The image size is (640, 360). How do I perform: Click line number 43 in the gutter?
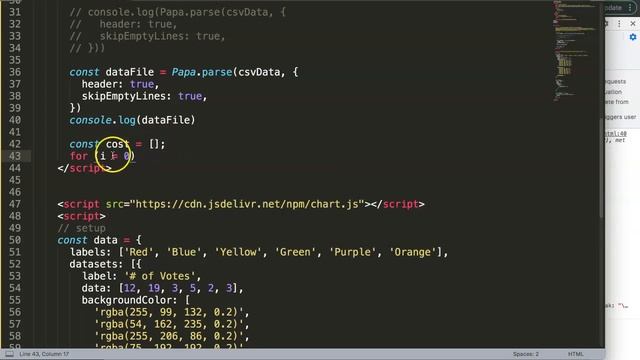[x=15, y=156]
